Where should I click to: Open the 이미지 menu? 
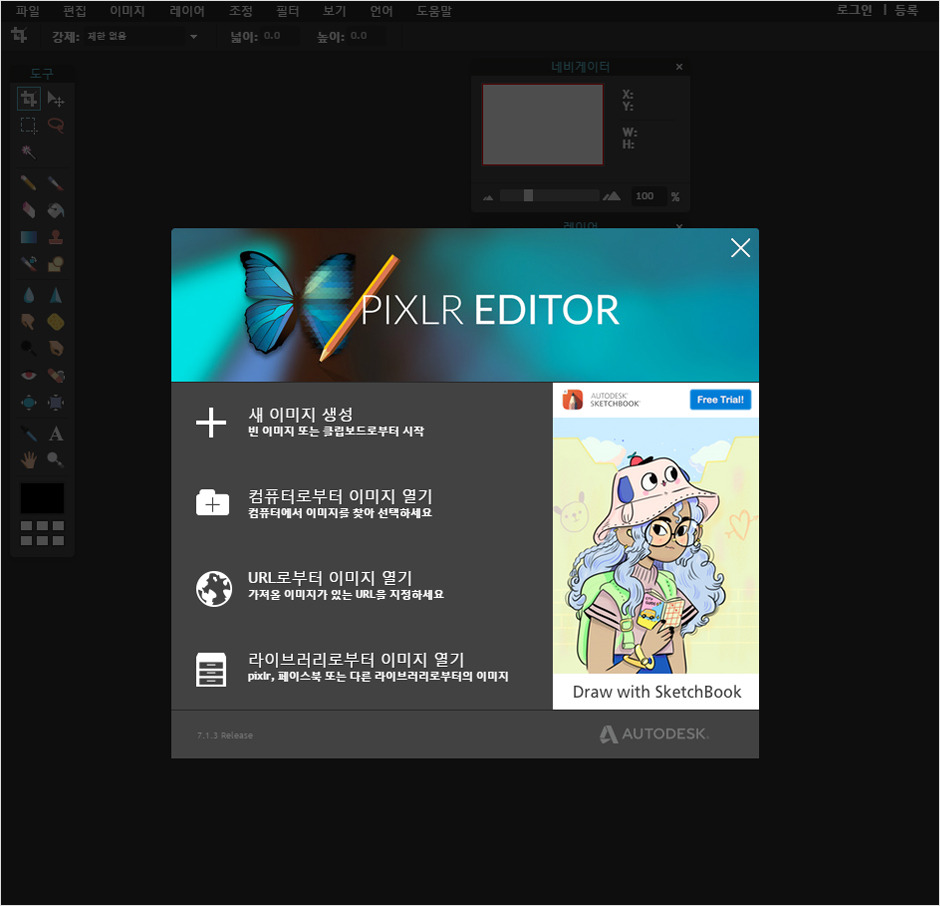click(x=127, y=11)
